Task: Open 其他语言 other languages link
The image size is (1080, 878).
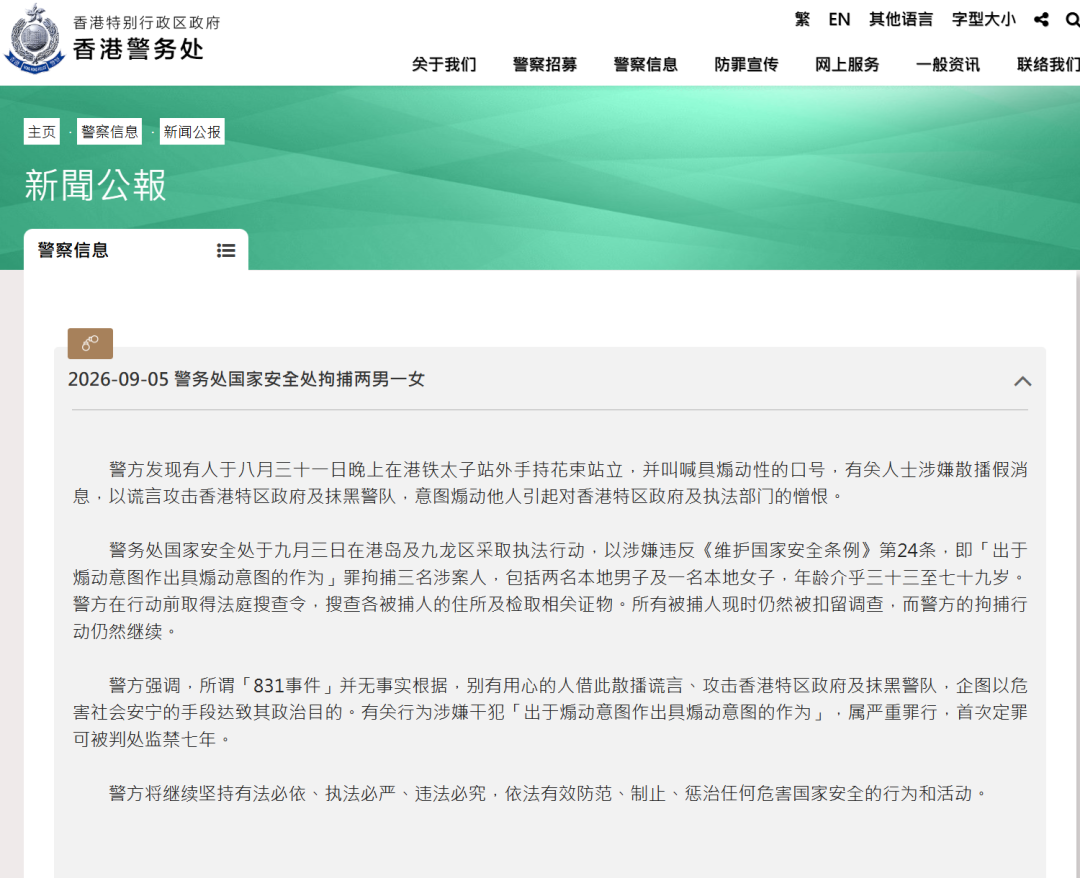Action: click(901, 19)
